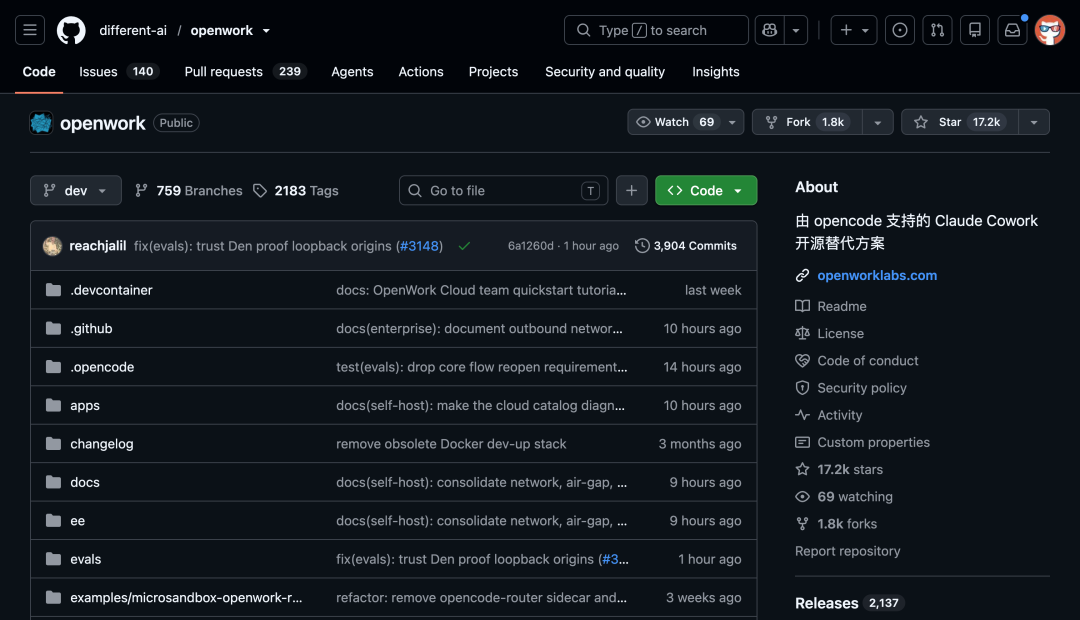Screen dimensions: 1080x620
Task: Open examples/microsandbox-openwork folder
Action: 186,598
